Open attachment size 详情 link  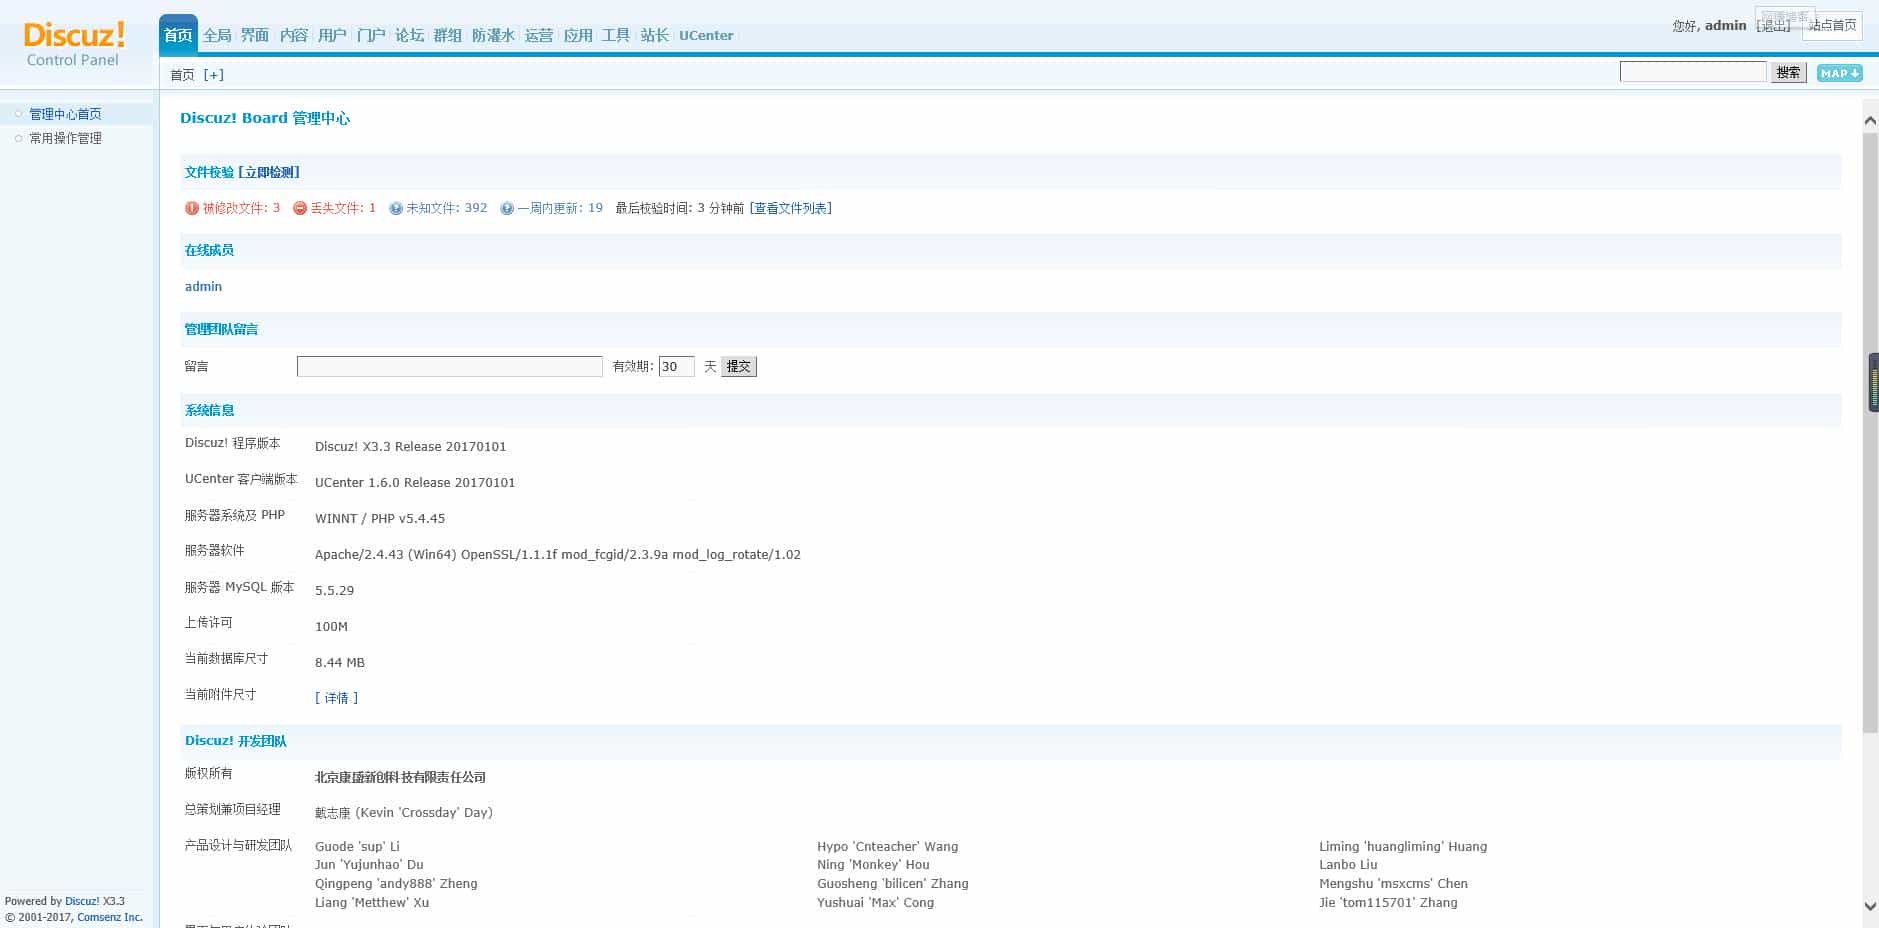click(336, 698)
